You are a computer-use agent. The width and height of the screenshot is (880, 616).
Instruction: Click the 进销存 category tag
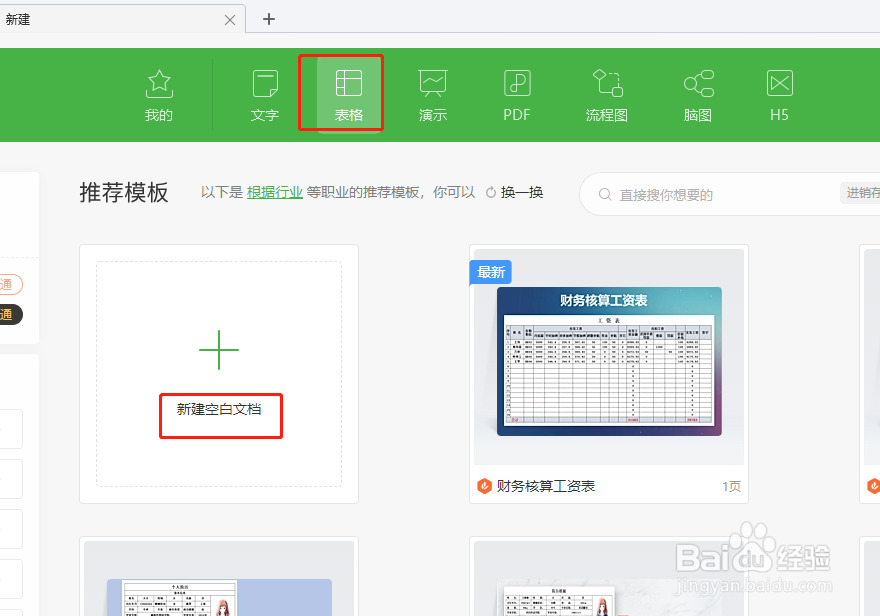coord(866,192)
